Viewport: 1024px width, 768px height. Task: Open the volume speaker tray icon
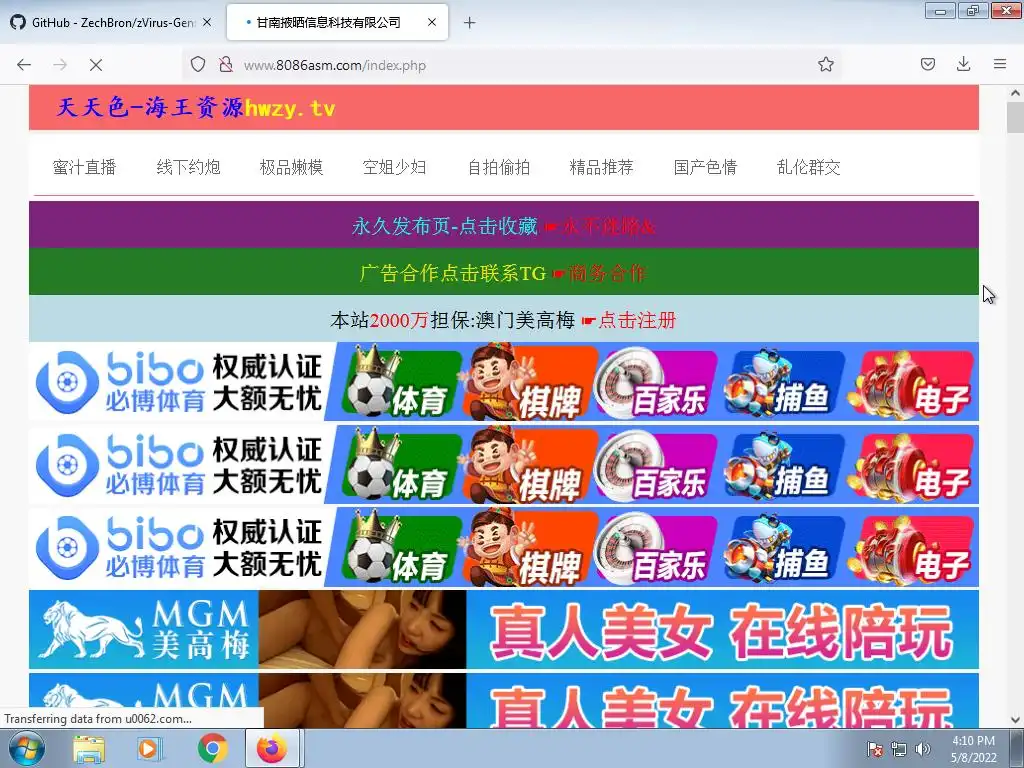(922, 749)
